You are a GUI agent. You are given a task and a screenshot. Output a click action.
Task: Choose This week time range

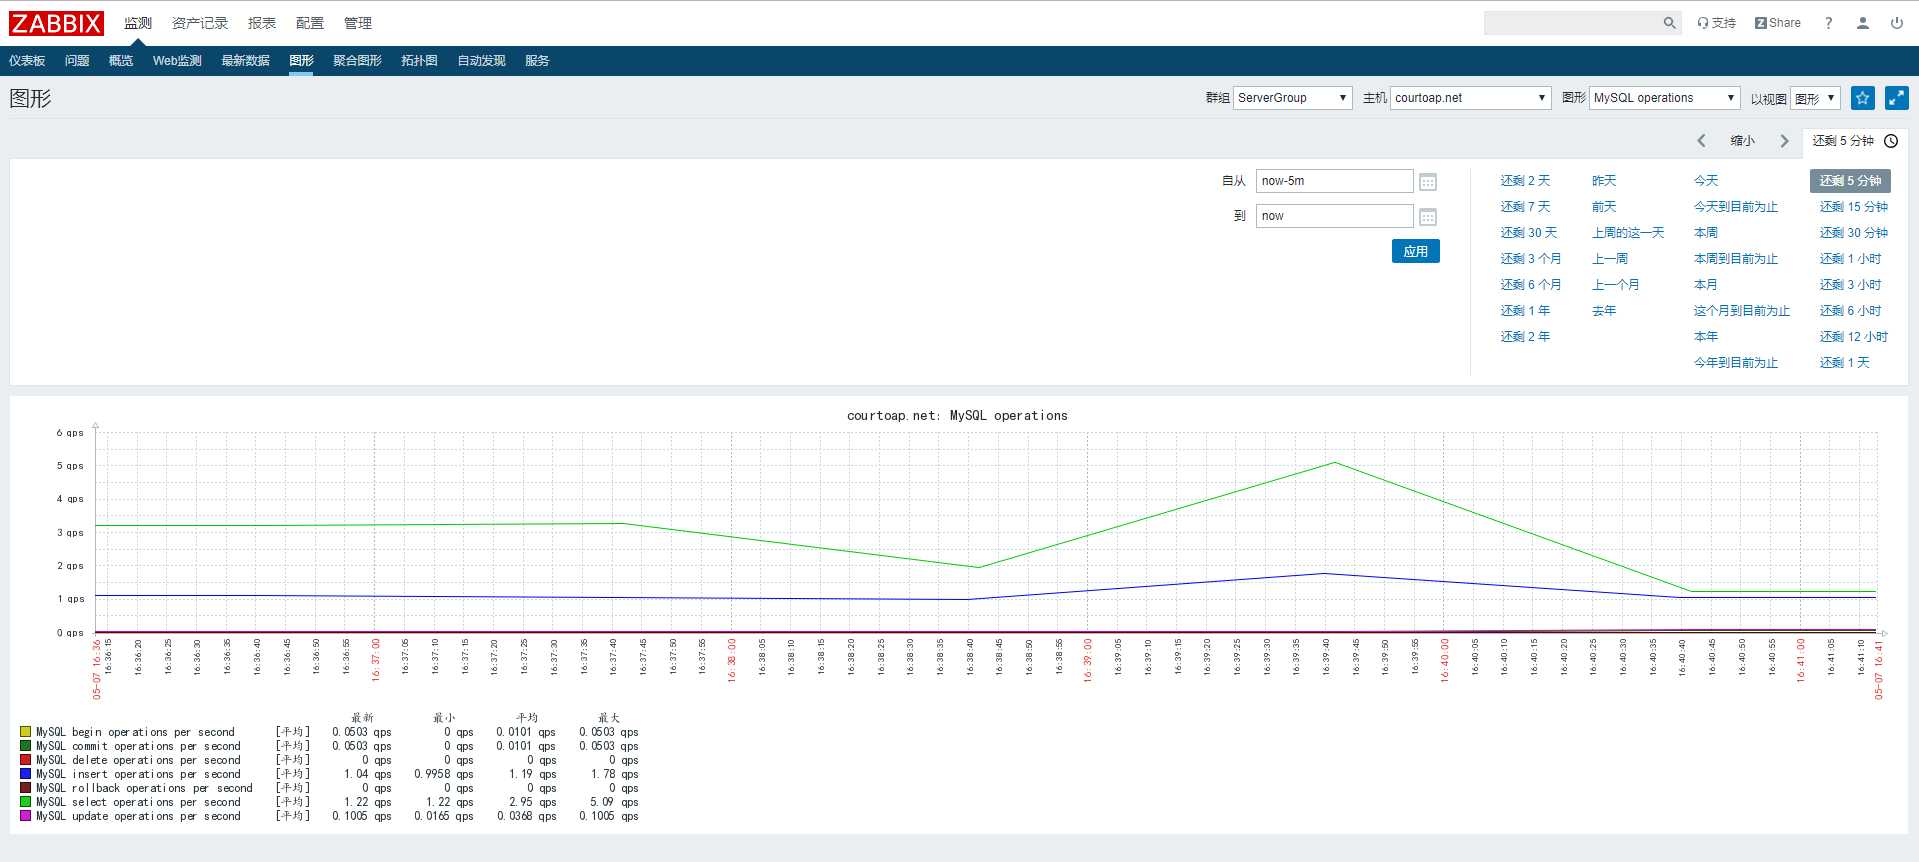pyautogui.click(x=1706, y=233)
